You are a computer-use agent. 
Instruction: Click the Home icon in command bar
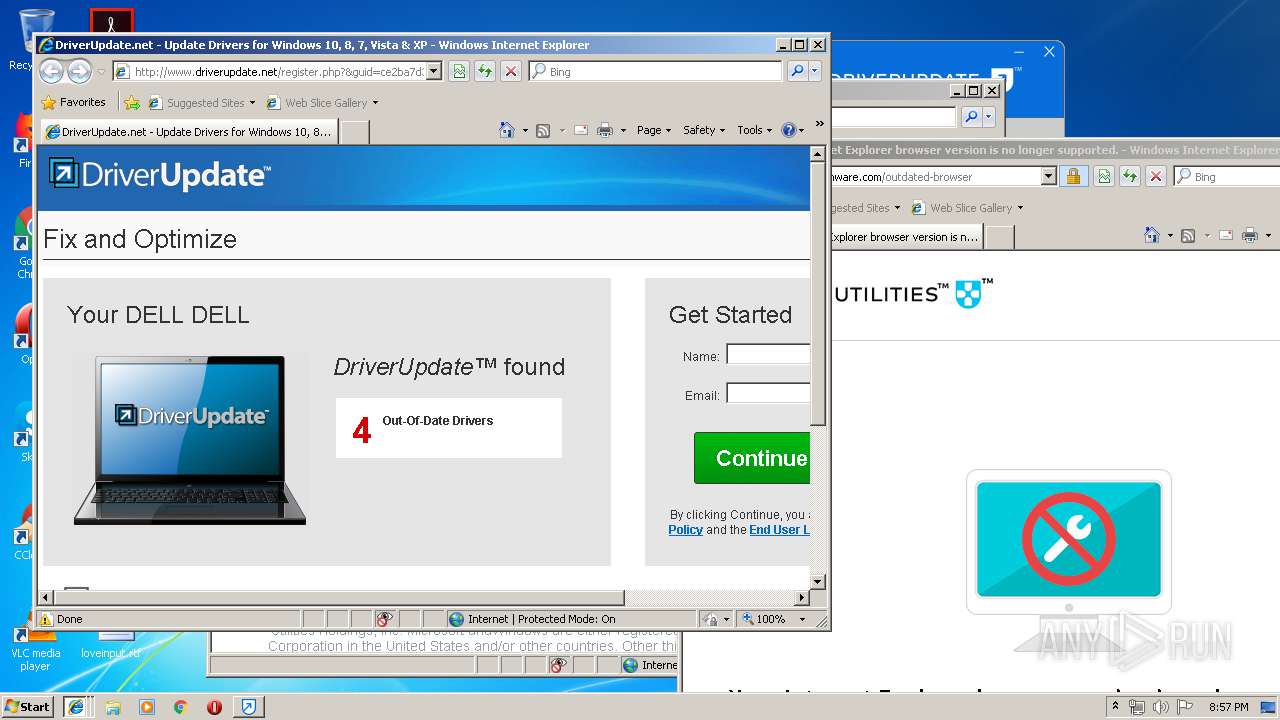(506, 130)
